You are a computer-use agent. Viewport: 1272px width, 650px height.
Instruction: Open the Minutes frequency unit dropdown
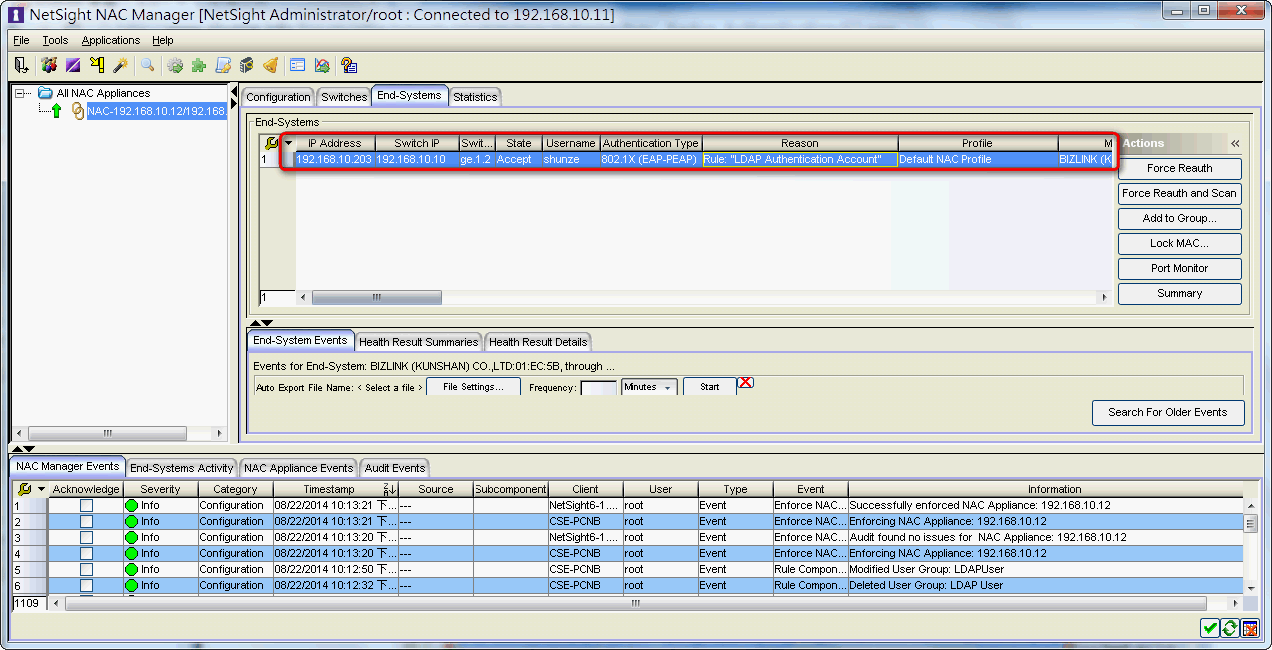[649, 387]
